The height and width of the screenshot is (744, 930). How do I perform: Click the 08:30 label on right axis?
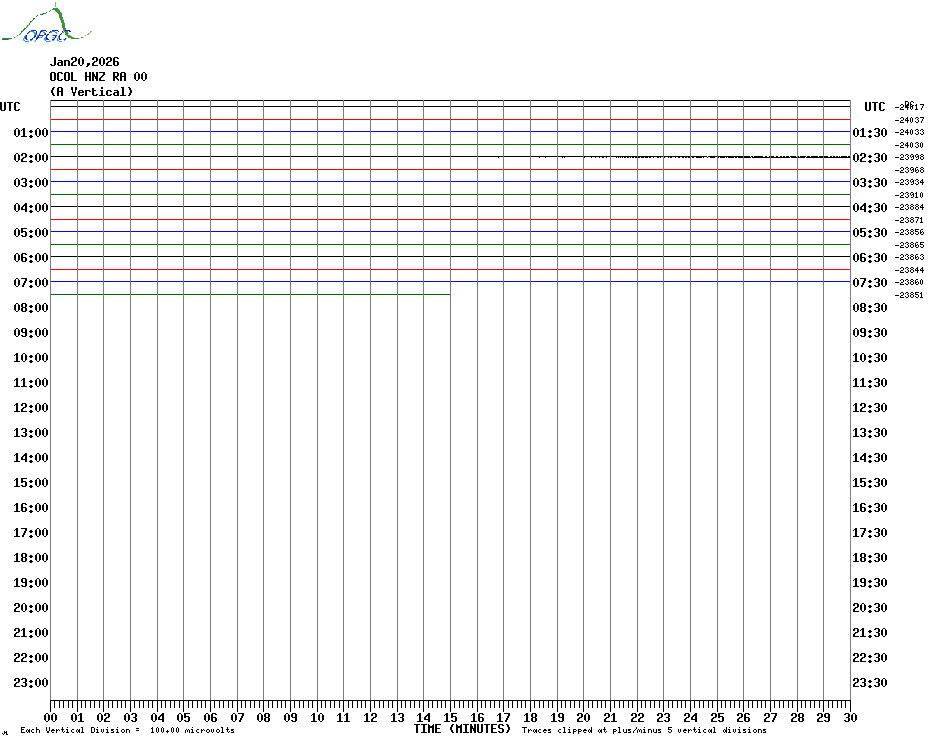[870, 308]
